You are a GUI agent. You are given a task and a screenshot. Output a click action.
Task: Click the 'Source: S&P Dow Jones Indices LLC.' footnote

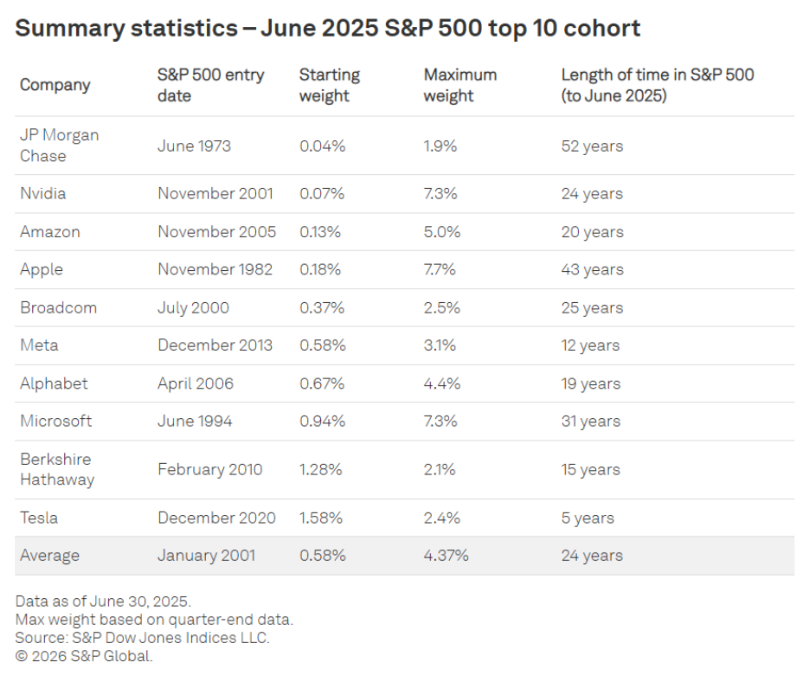[x=142, y=638]
